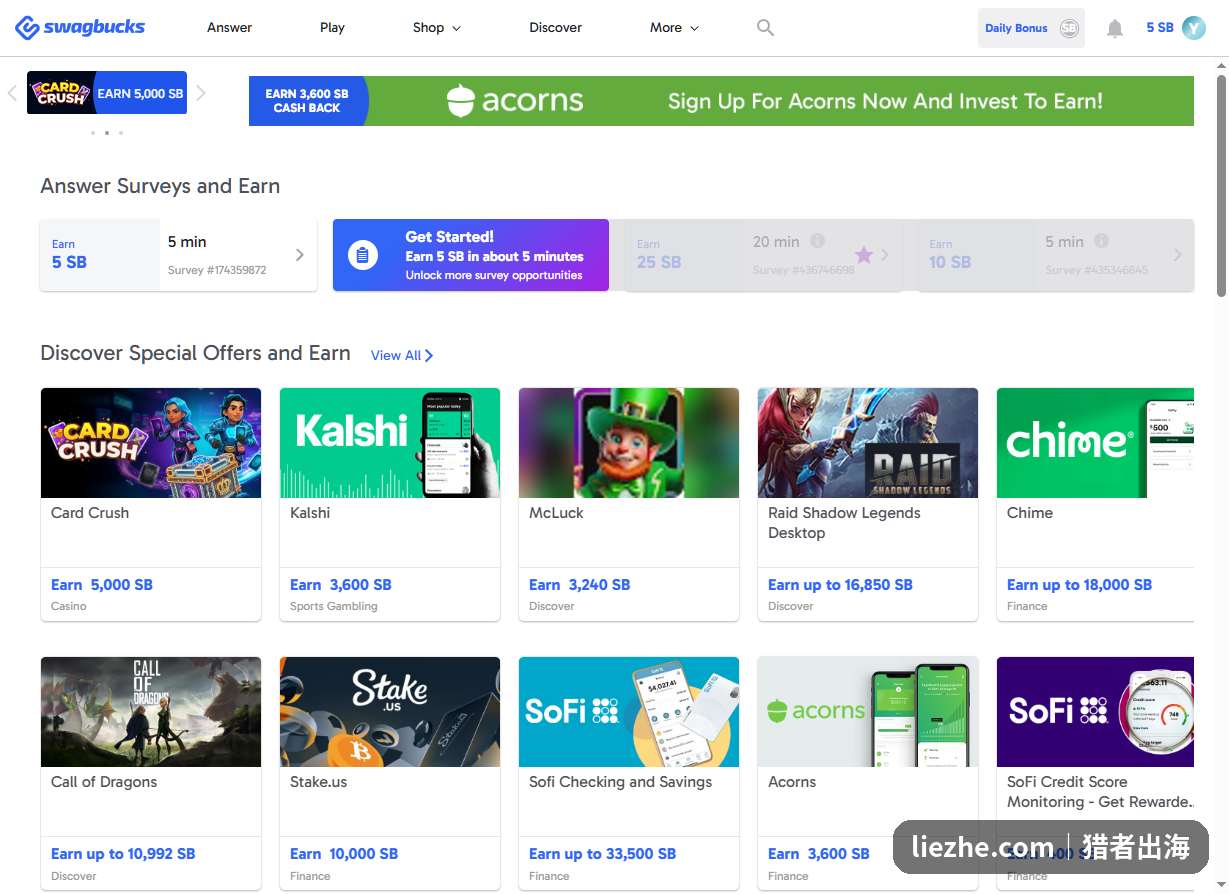Viewport: 1229px width, 894px height.
Task: Click the Sports Gambling category label
Action: pos(334,606)
